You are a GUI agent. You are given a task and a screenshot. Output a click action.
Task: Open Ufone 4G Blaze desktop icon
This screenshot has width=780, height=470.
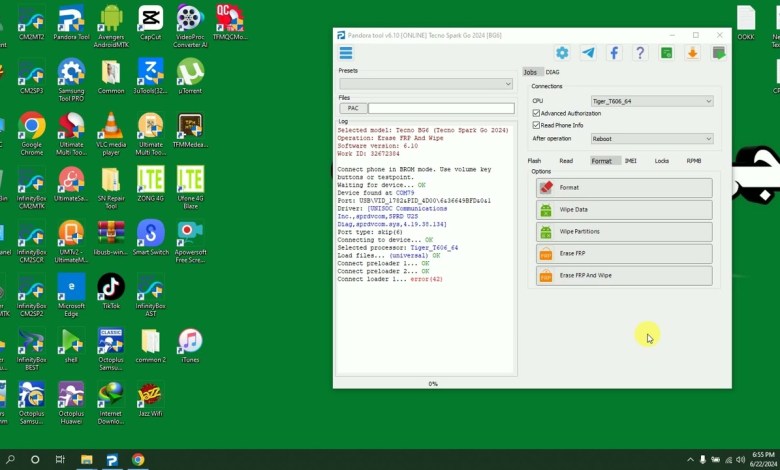coord(190,188)
